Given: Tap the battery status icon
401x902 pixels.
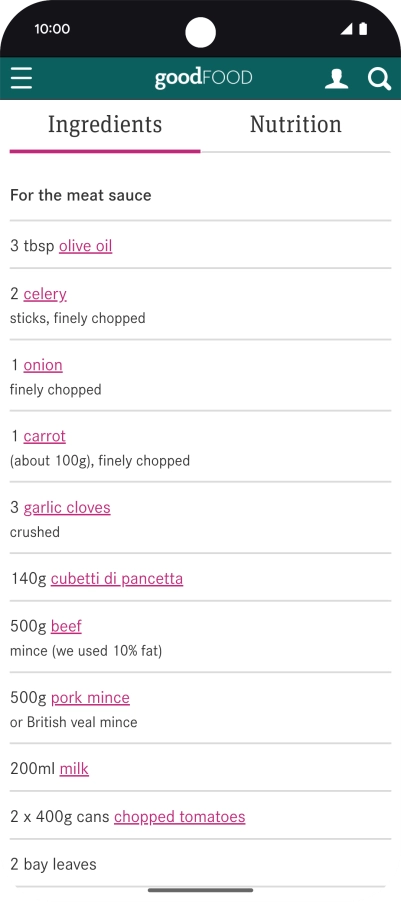Looking at the screenshot, I should [363, 29].
